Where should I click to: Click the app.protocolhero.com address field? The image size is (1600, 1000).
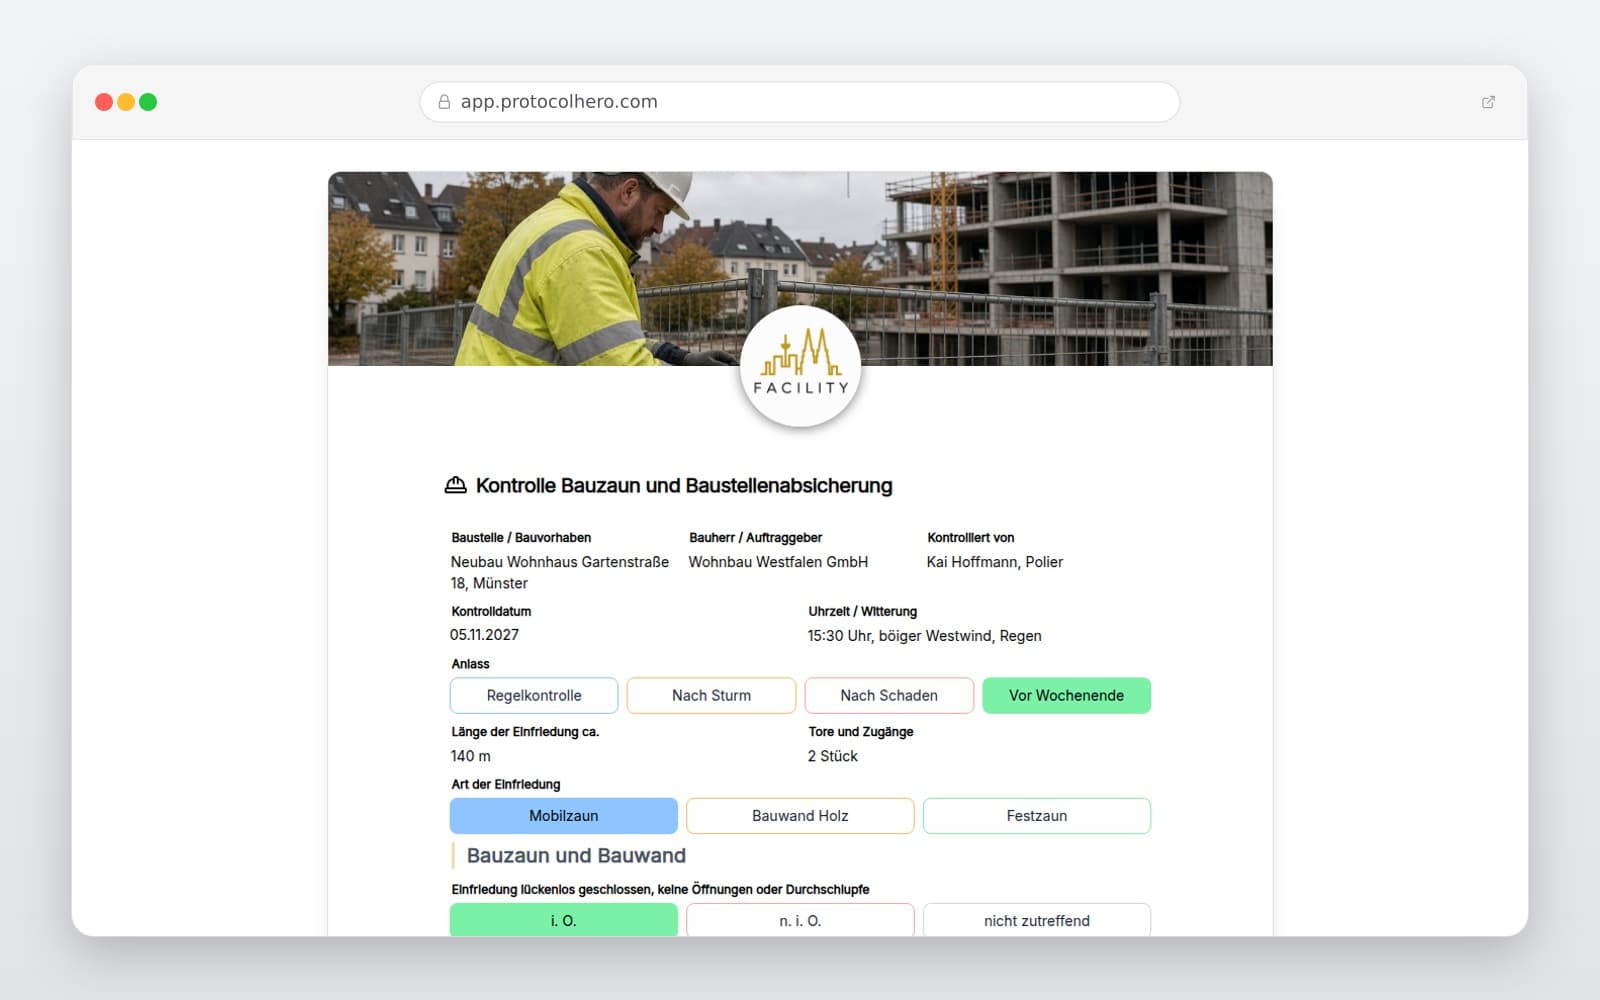coord(800,102)
